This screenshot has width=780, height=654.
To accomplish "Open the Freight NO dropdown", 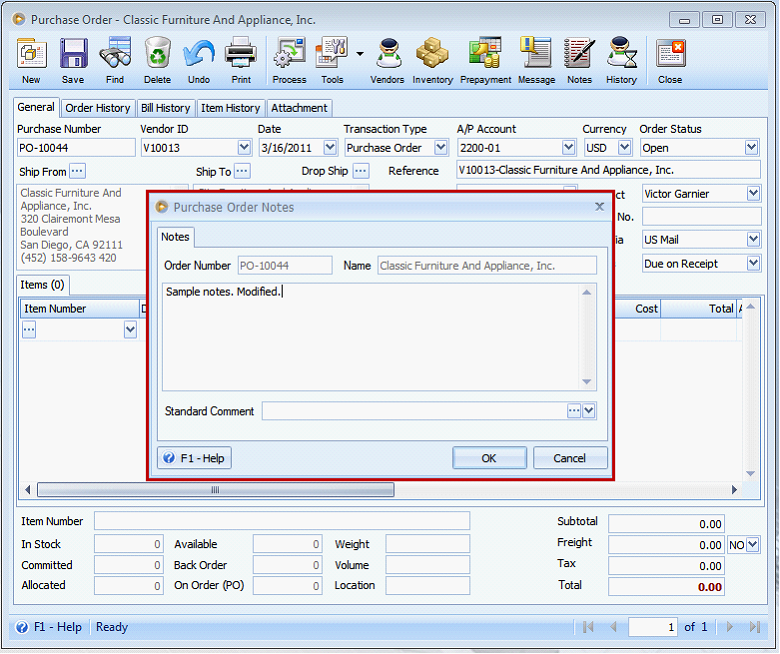I will point(753,545).
